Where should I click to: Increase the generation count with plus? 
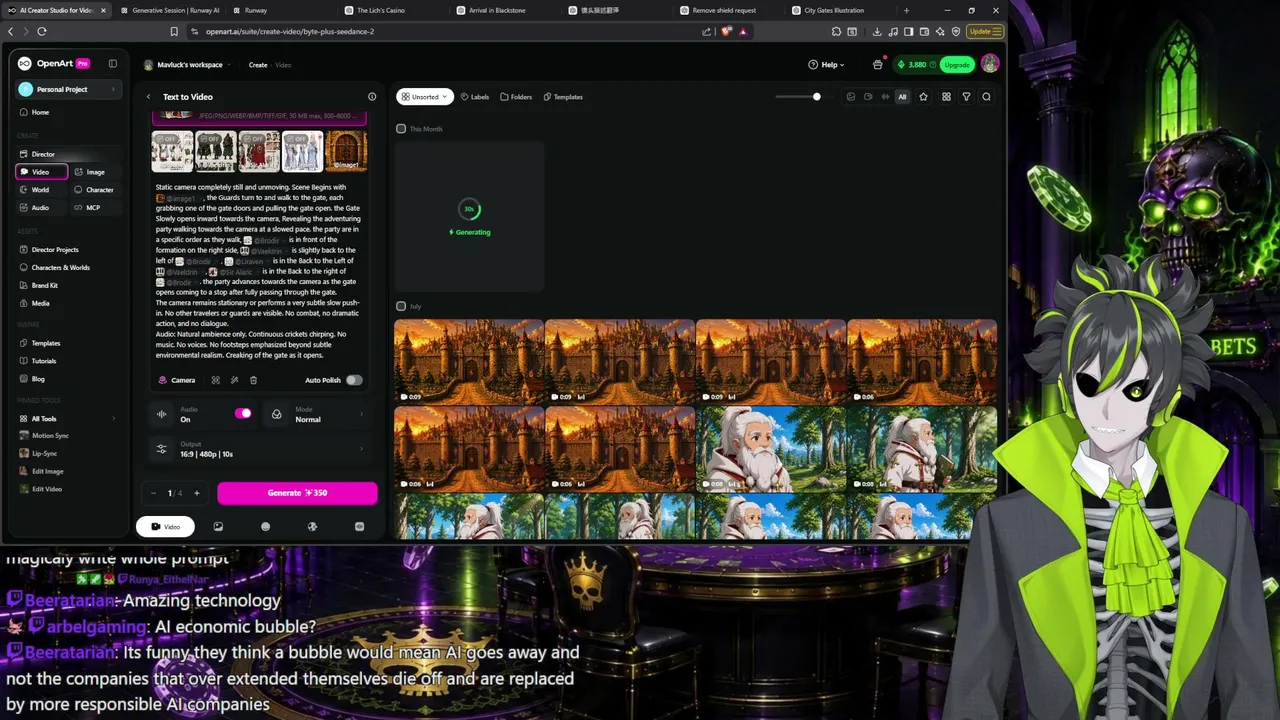tap(196, 493)
